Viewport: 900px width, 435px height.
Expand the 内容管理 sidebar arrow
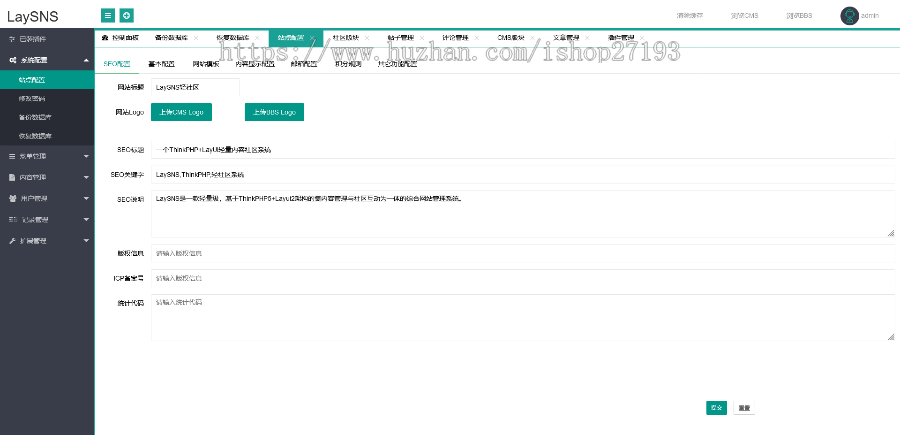coord(86,177)
